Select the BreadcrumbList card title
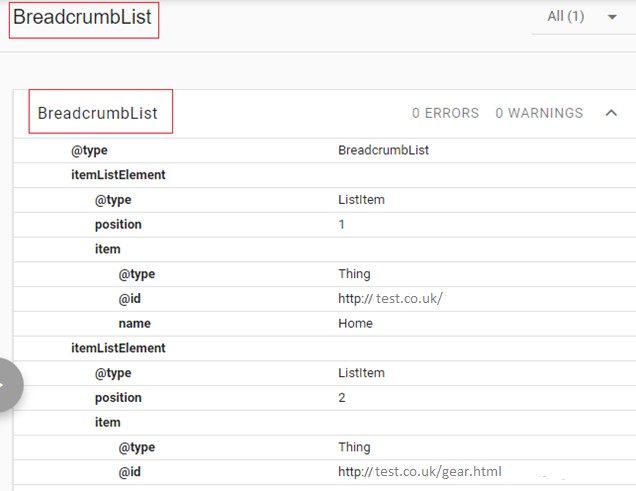 click(x=98, y=113)
